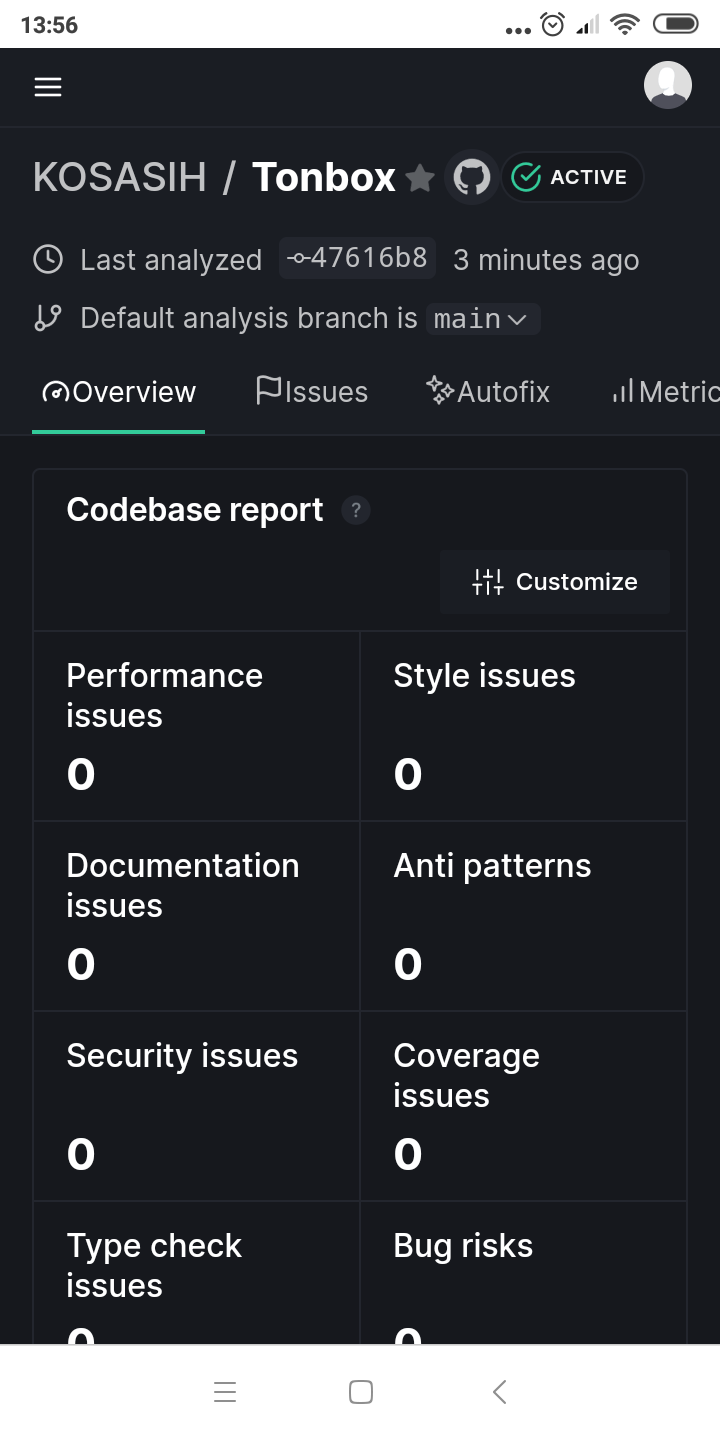Open the Tonbox repository title
Image resolution: width=720 pixels, height=1440 pixels.
pyautogui.click(x=324, y=178)
